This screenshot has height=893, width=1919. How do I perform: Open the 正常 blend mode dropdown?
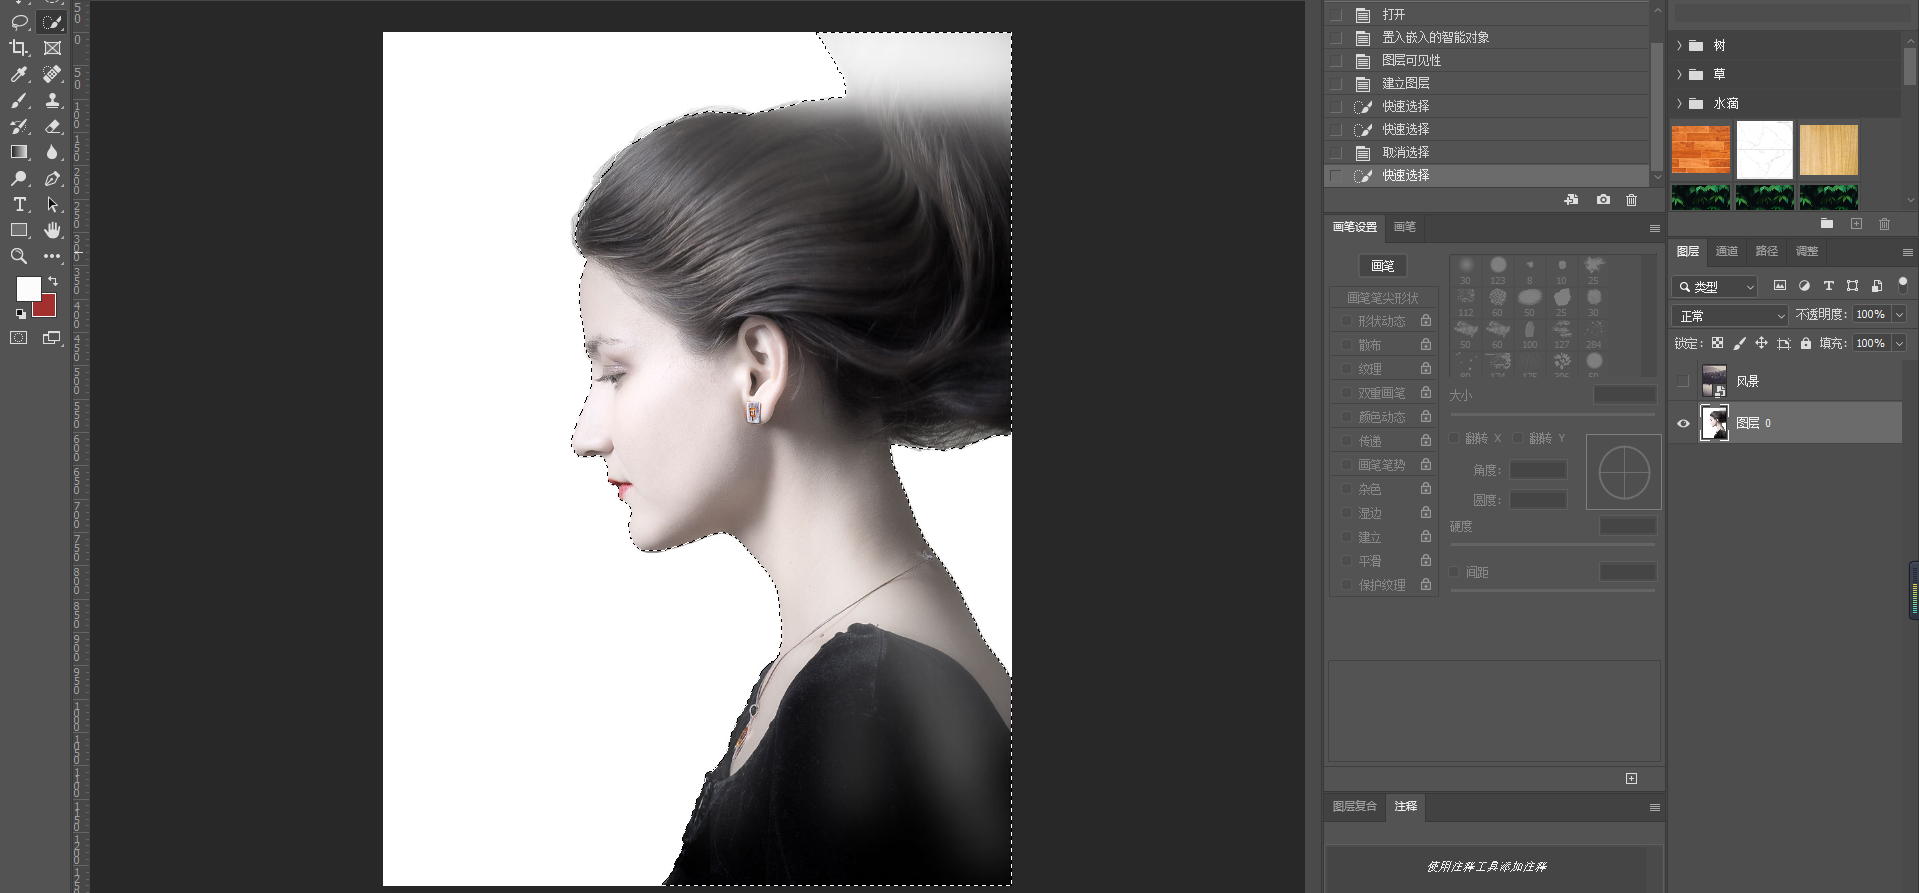tap(1729, 316)
